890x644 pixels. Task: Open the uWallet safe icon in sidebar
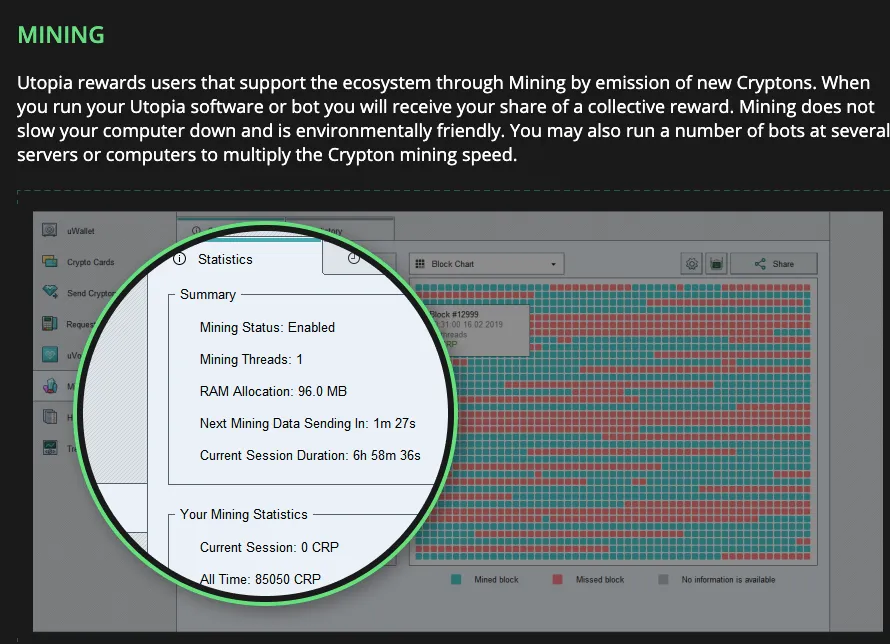pos(49,230)
